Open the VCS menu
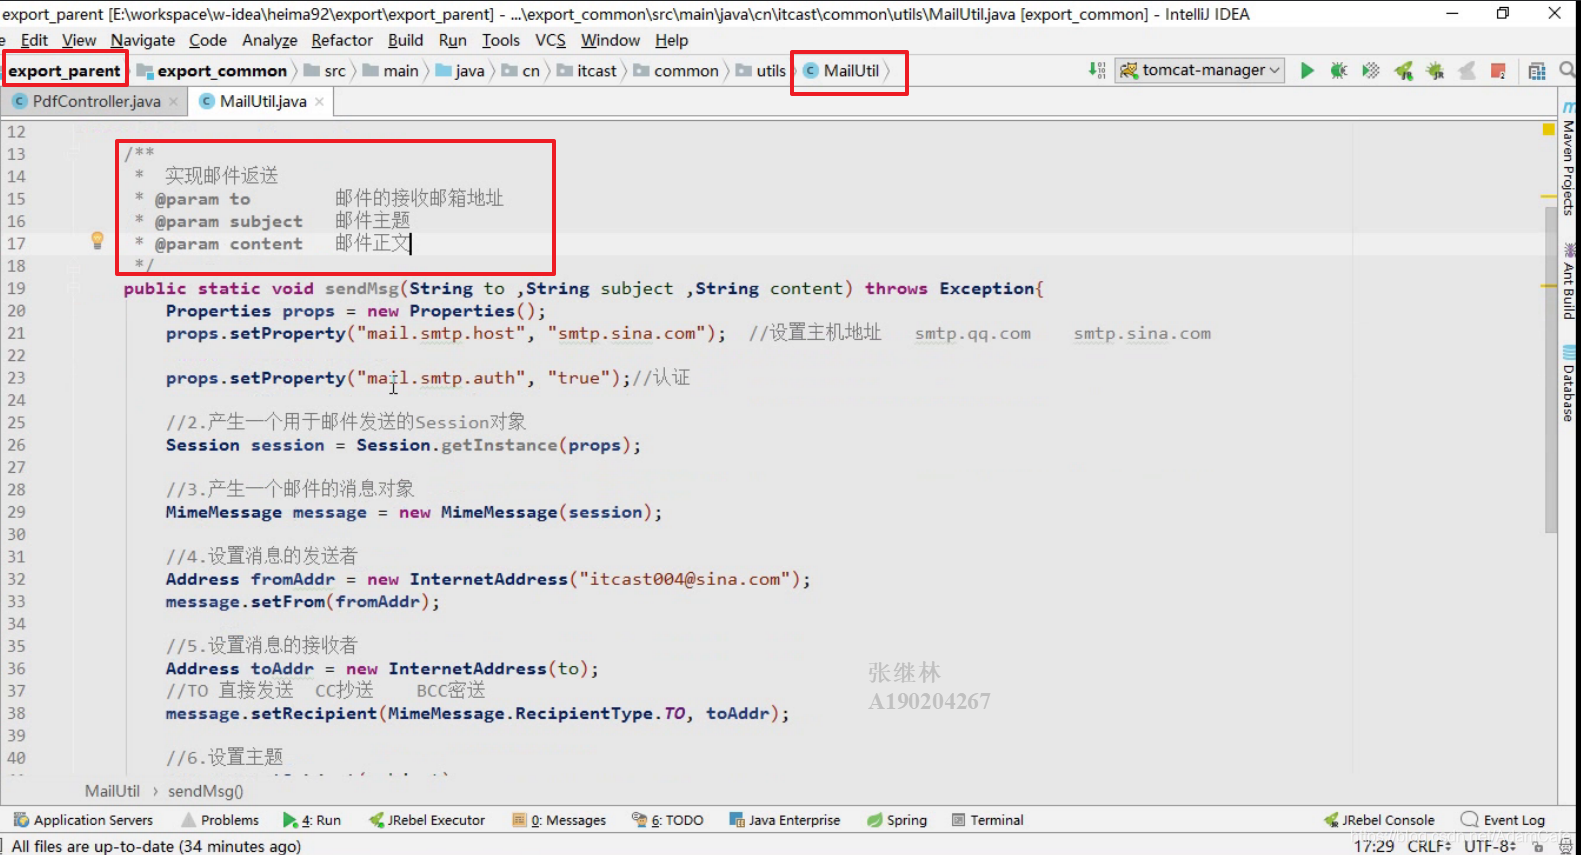 click(x=550, y=40)
